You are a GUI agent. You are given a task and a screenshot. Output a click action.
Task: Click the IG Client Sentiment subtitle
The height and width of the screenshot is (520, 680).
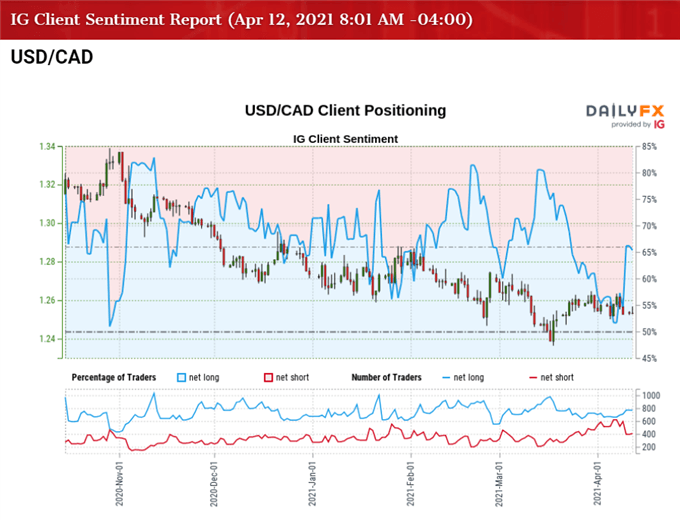pos(345,139)
